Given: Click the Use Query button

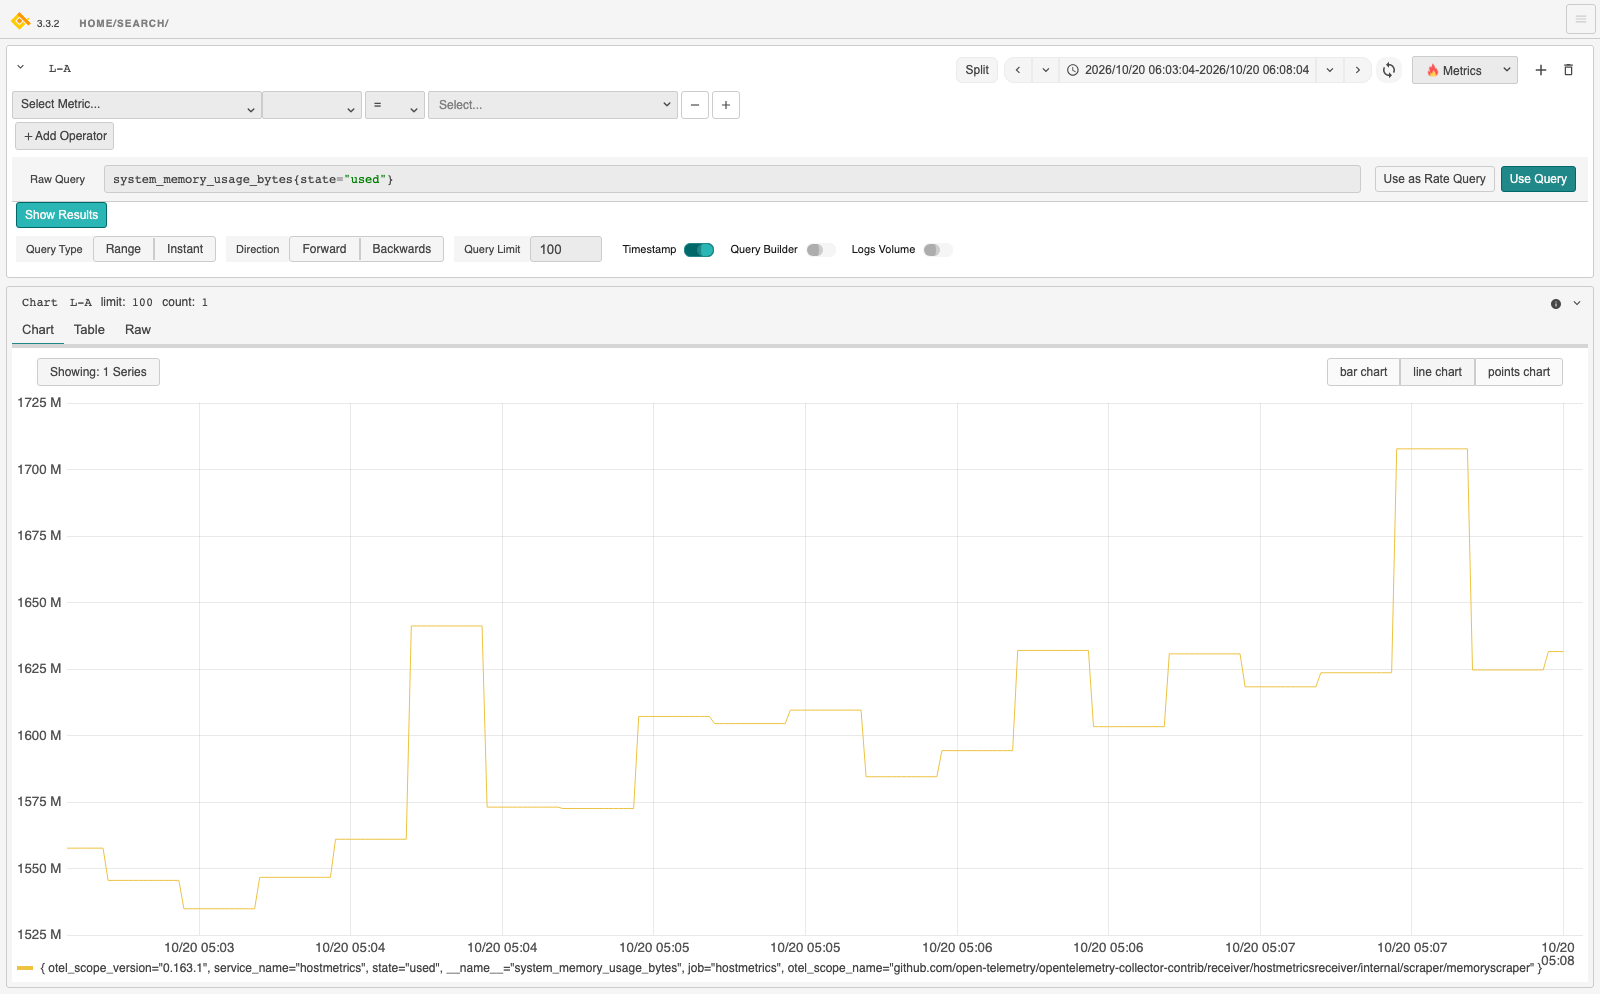Looking at the screenshot, I should coord(1538,179).
